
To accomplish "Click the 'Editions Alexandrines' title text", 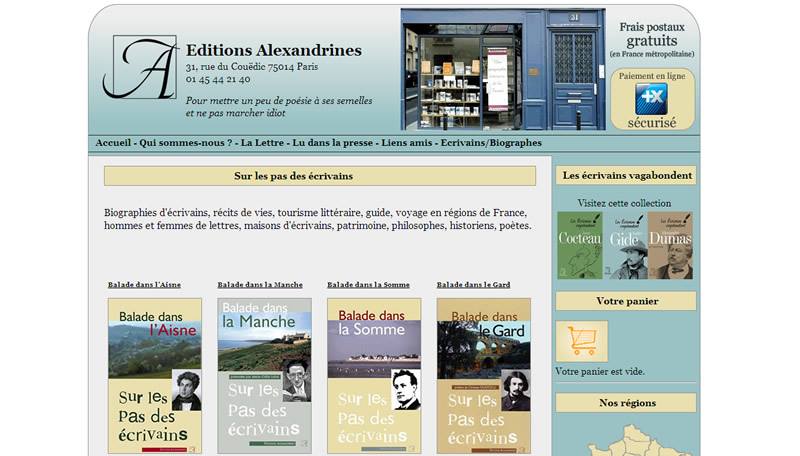I will tap(273, 50).
